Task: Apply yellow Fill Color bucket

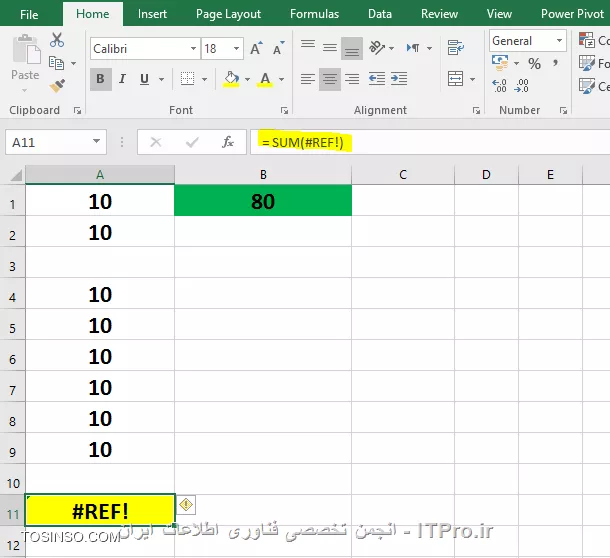Action: (231, 79)
